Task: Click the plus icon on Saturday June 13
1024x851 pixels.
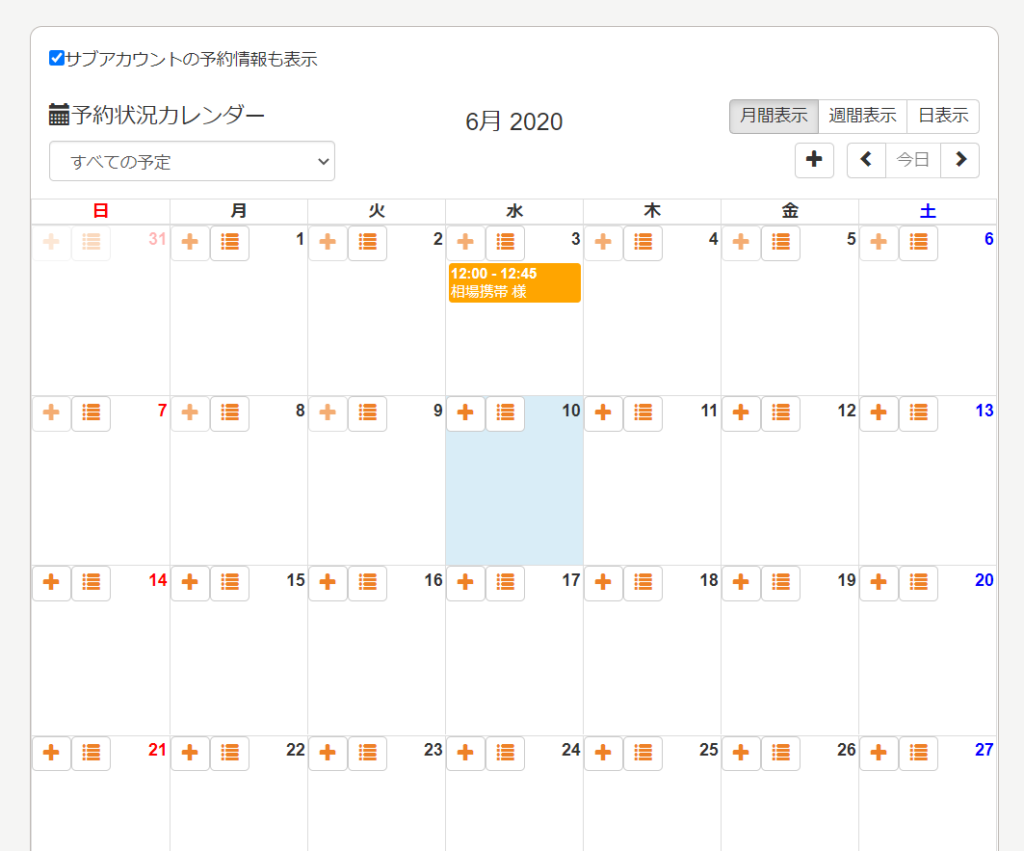Action: 879,412
